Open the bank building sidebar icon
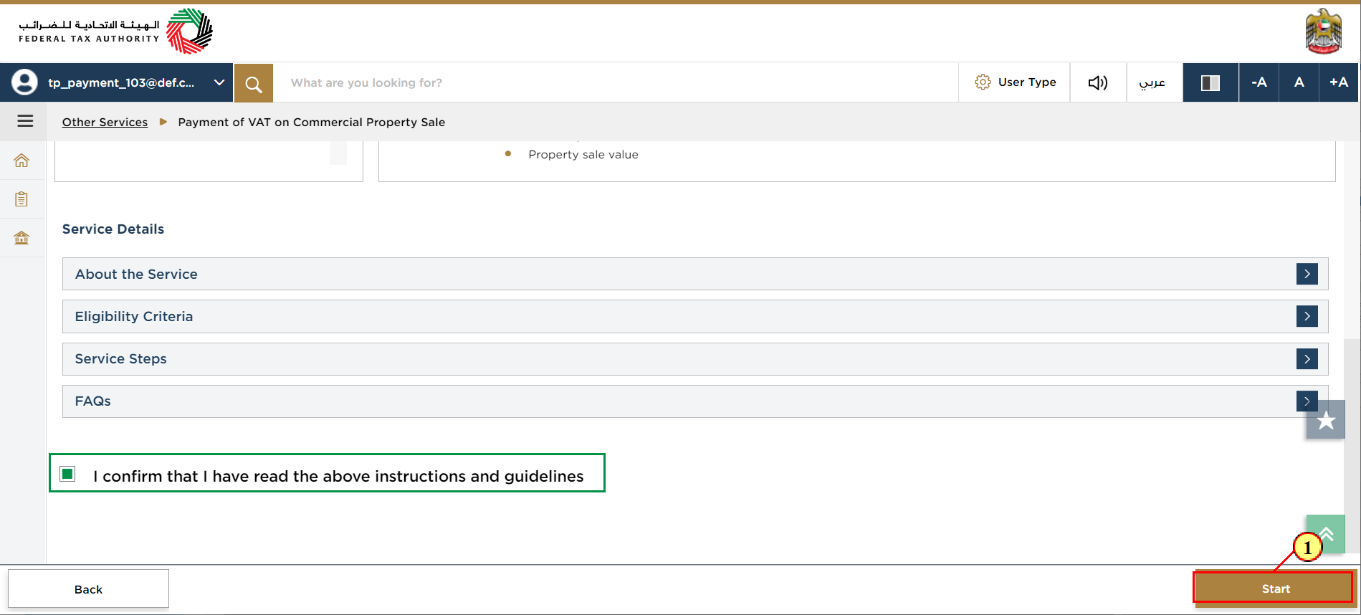This screenshot has height=615, width=1361. pos(21,238)
